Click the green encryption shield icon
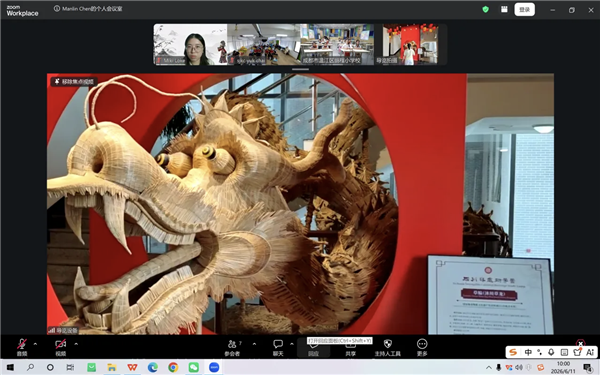Image resolution: width=600 pixels, height=375 pixels. (486, 10)
